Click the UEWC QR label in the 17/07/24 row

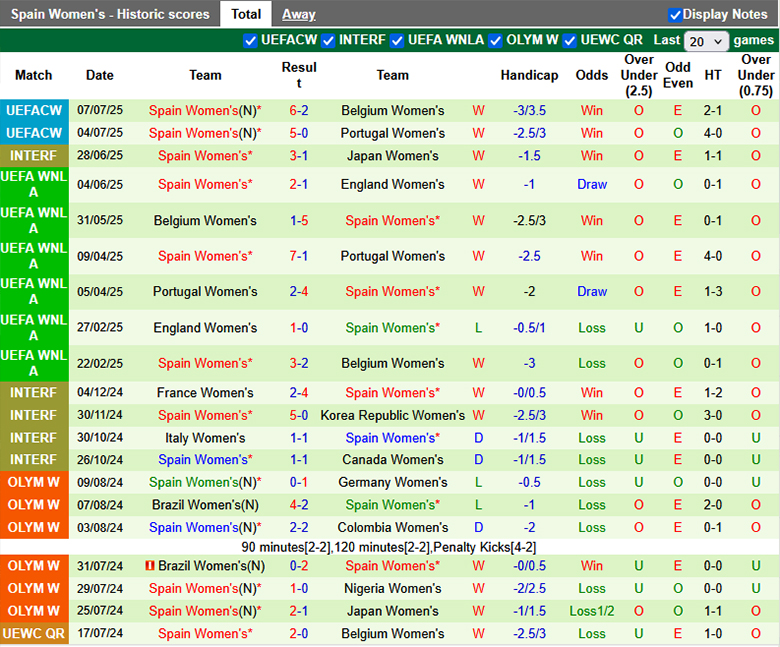(34, 634)
